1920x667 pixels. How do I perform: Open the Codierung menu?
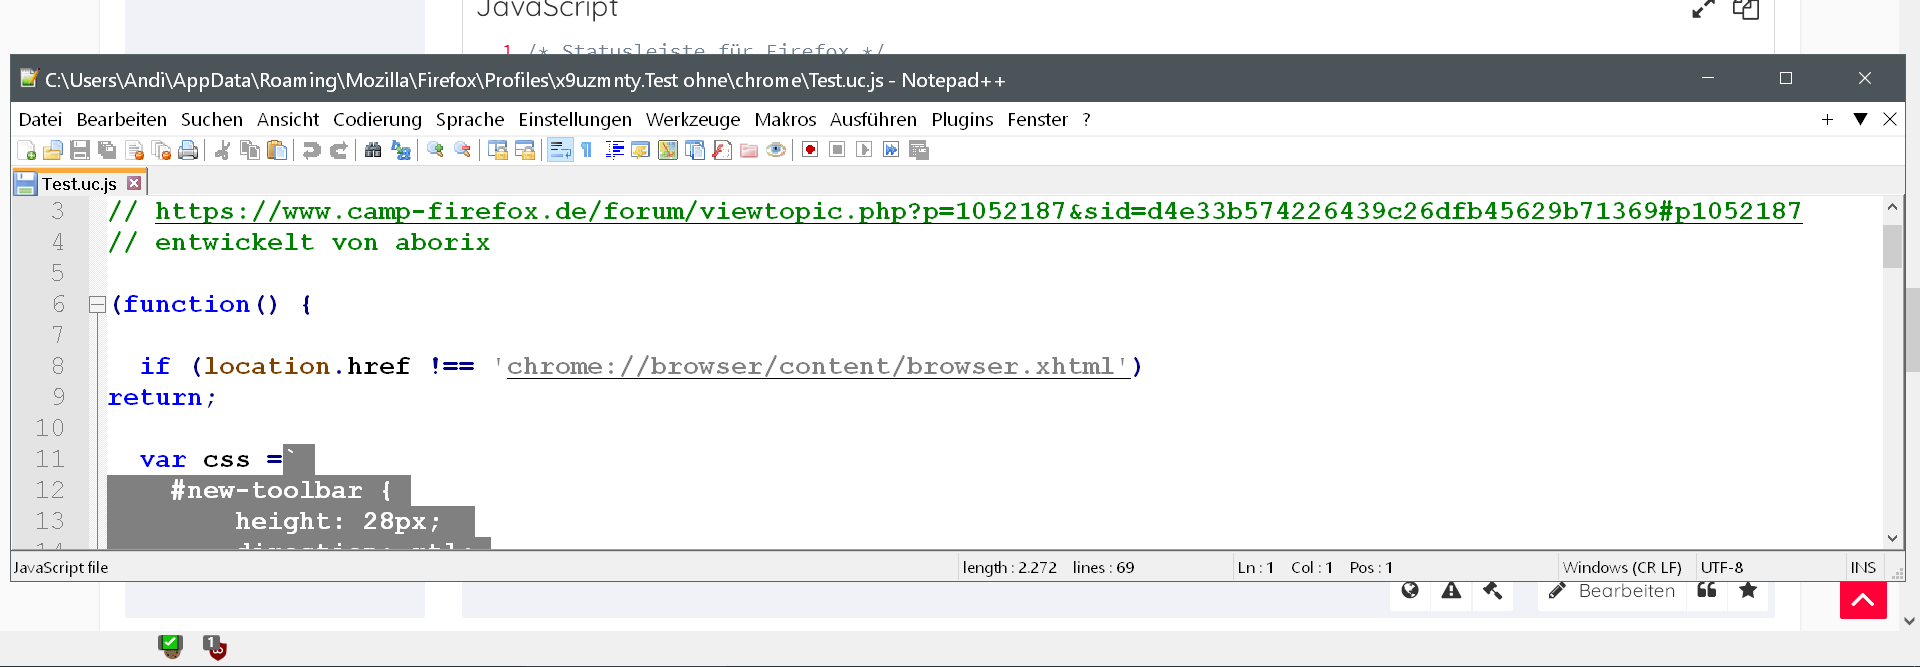click(x=377, y=119)
